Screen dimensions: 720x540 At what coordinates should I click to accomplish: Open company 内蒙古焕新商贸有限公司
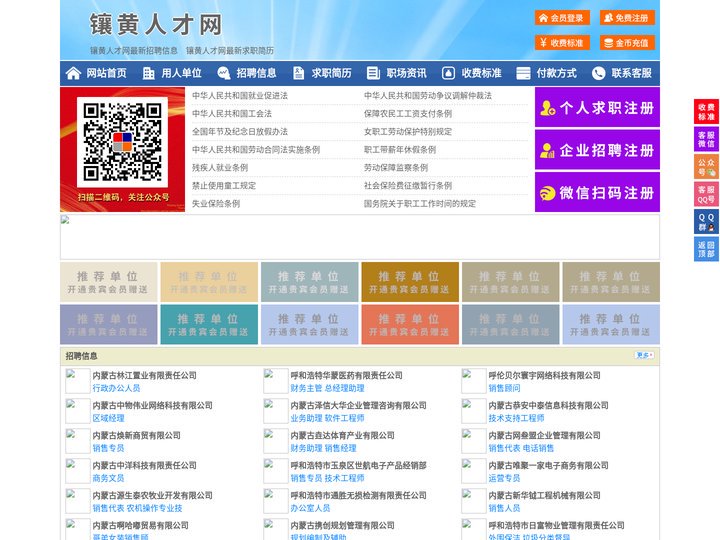(x=136, y=435)
